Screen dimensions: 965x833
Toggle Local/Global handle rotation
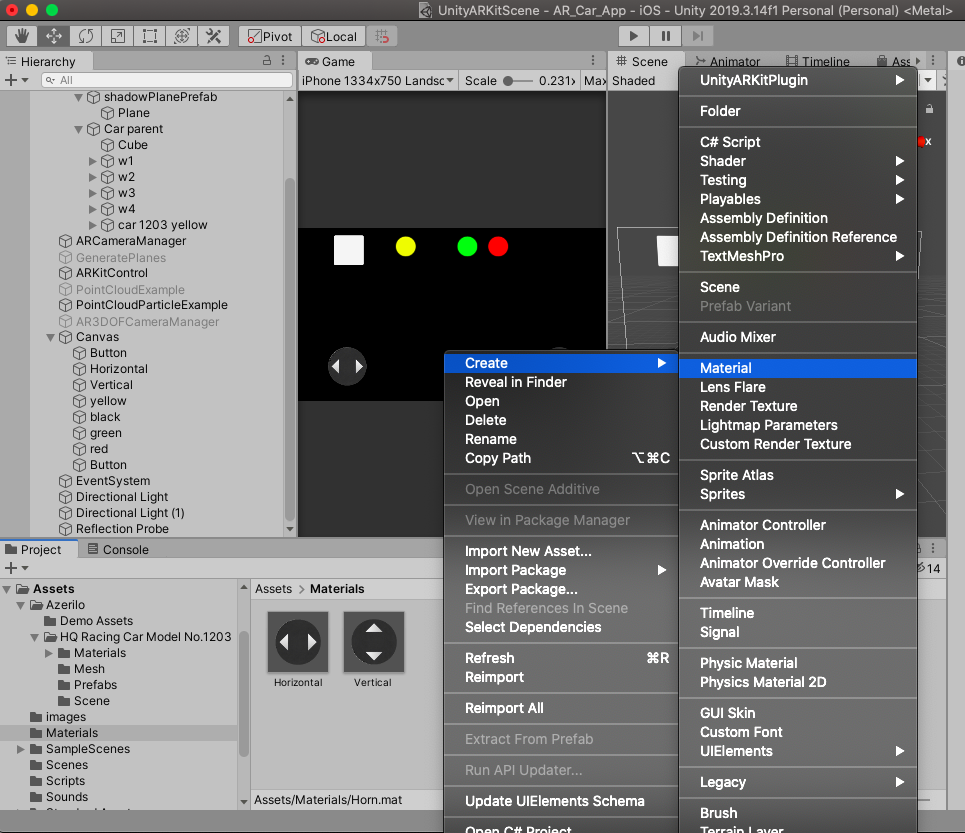(x=333, y=36)
